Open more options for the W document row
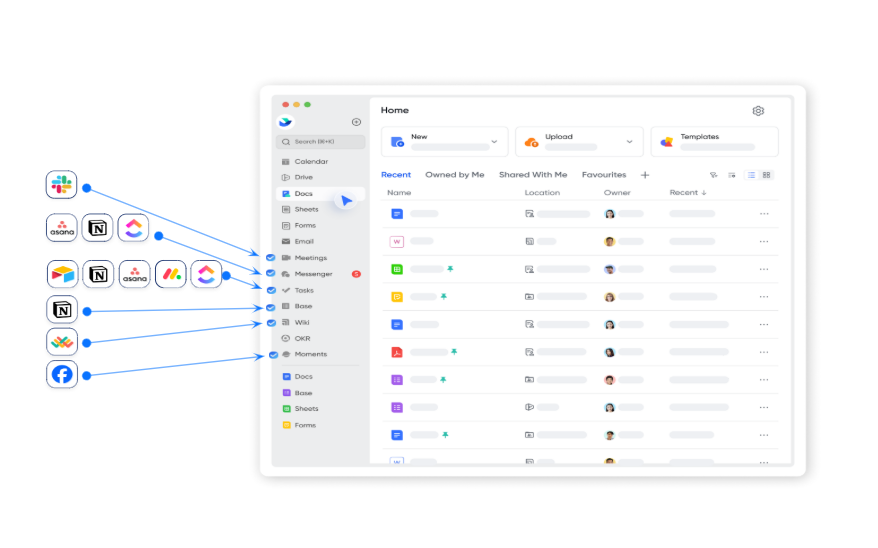 [764, 241]
